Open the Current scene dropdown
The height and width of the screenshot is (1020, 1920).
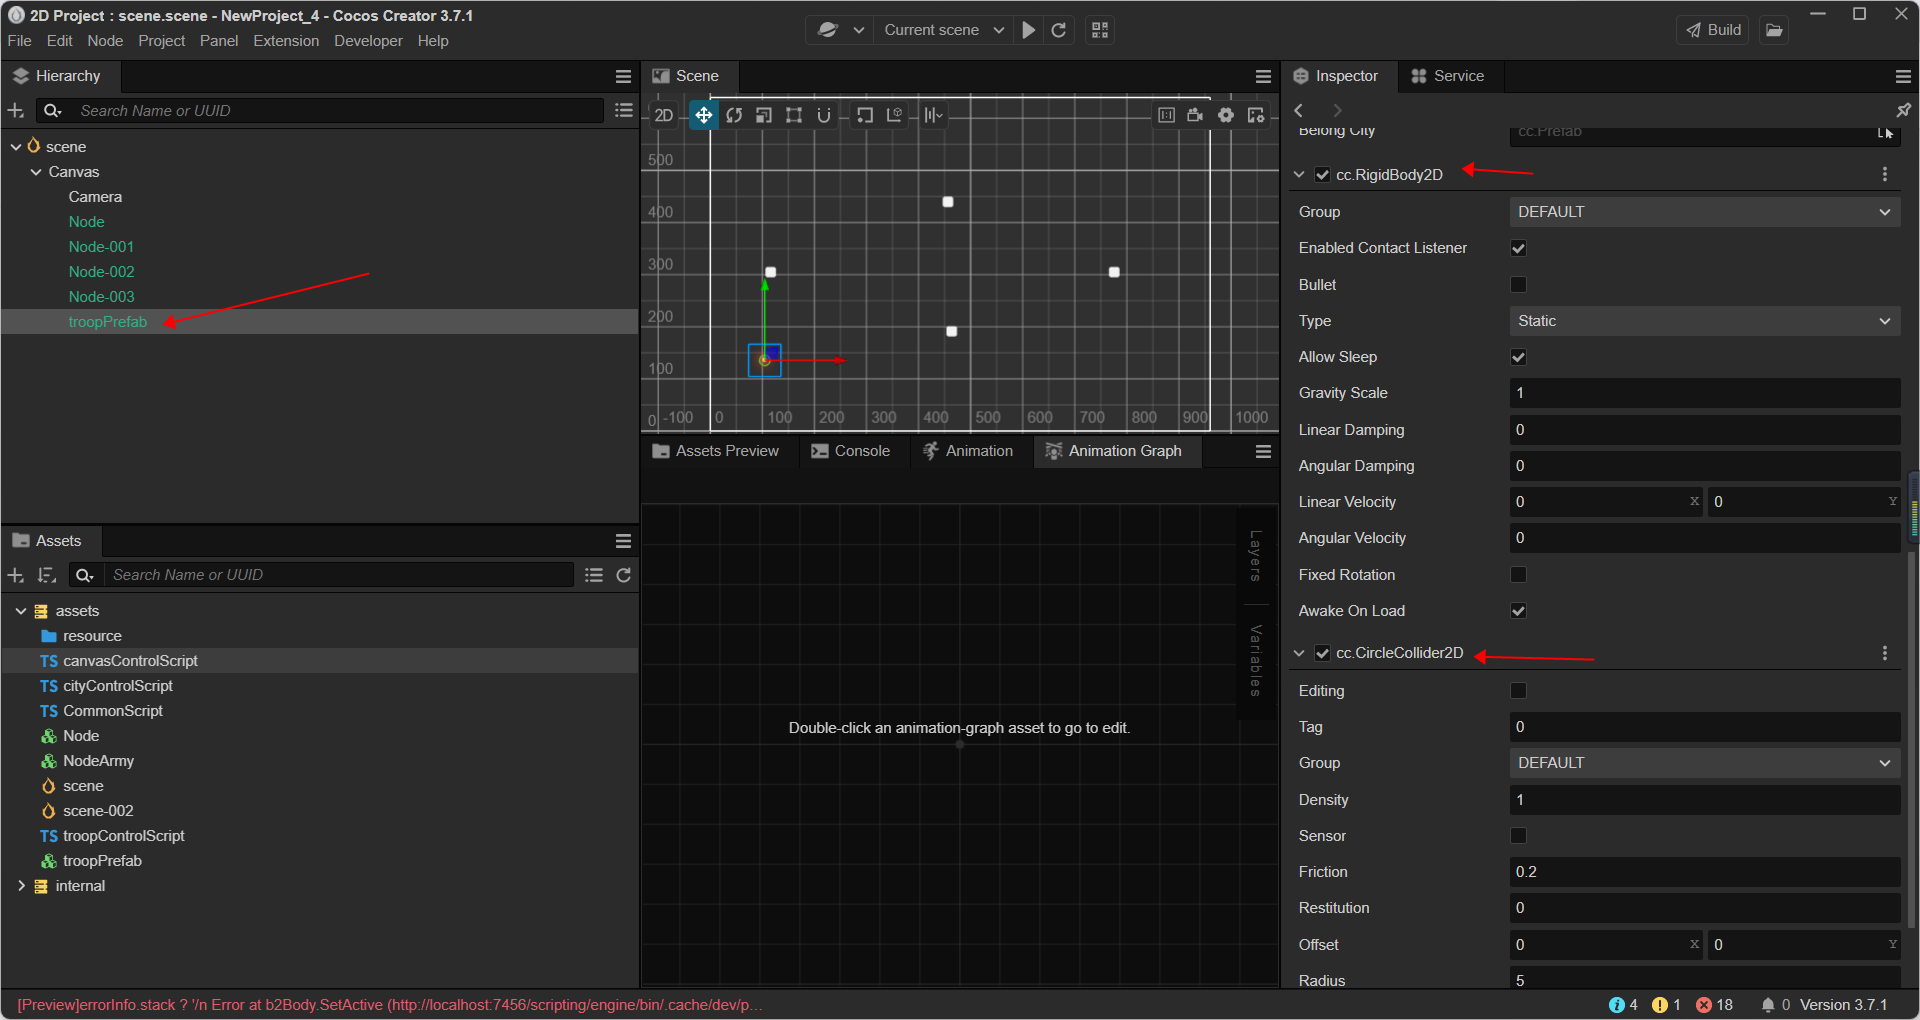(x=943, y=30)
